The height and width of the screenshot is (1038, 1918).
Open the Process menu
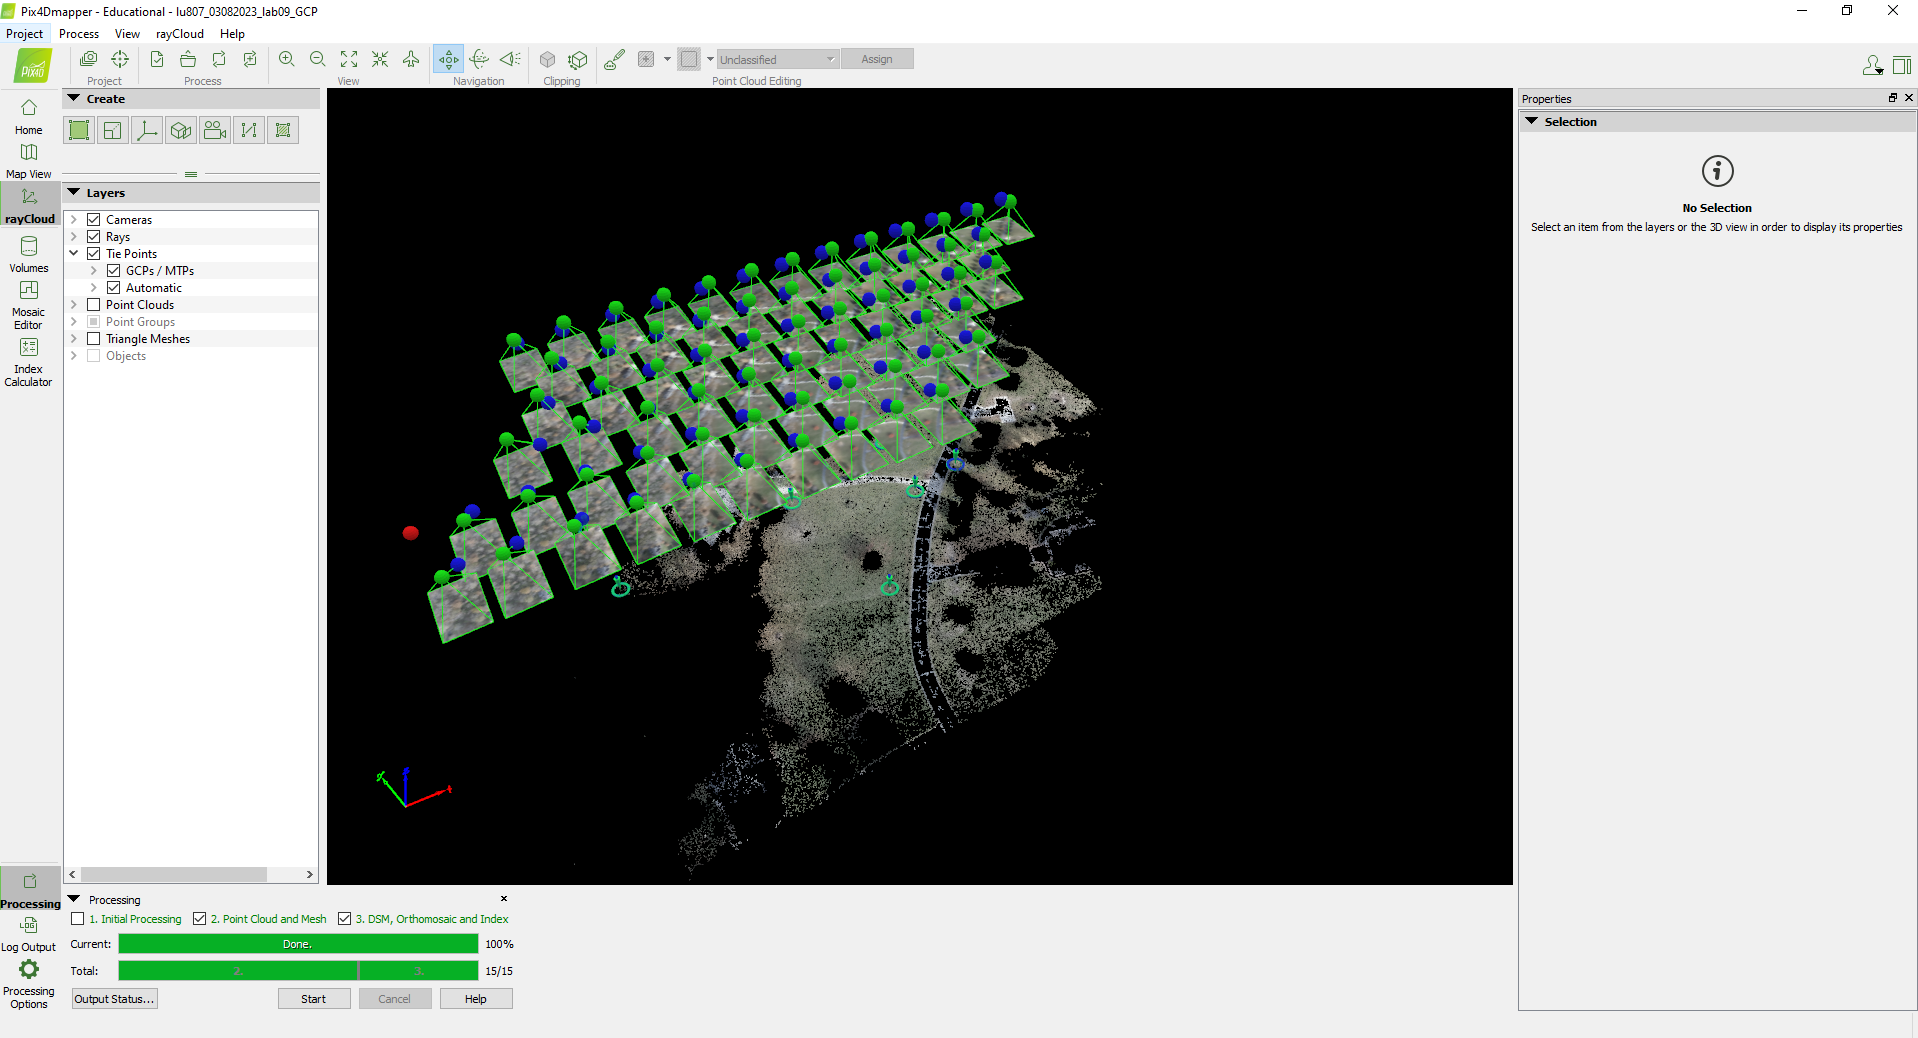coord(79,34)
